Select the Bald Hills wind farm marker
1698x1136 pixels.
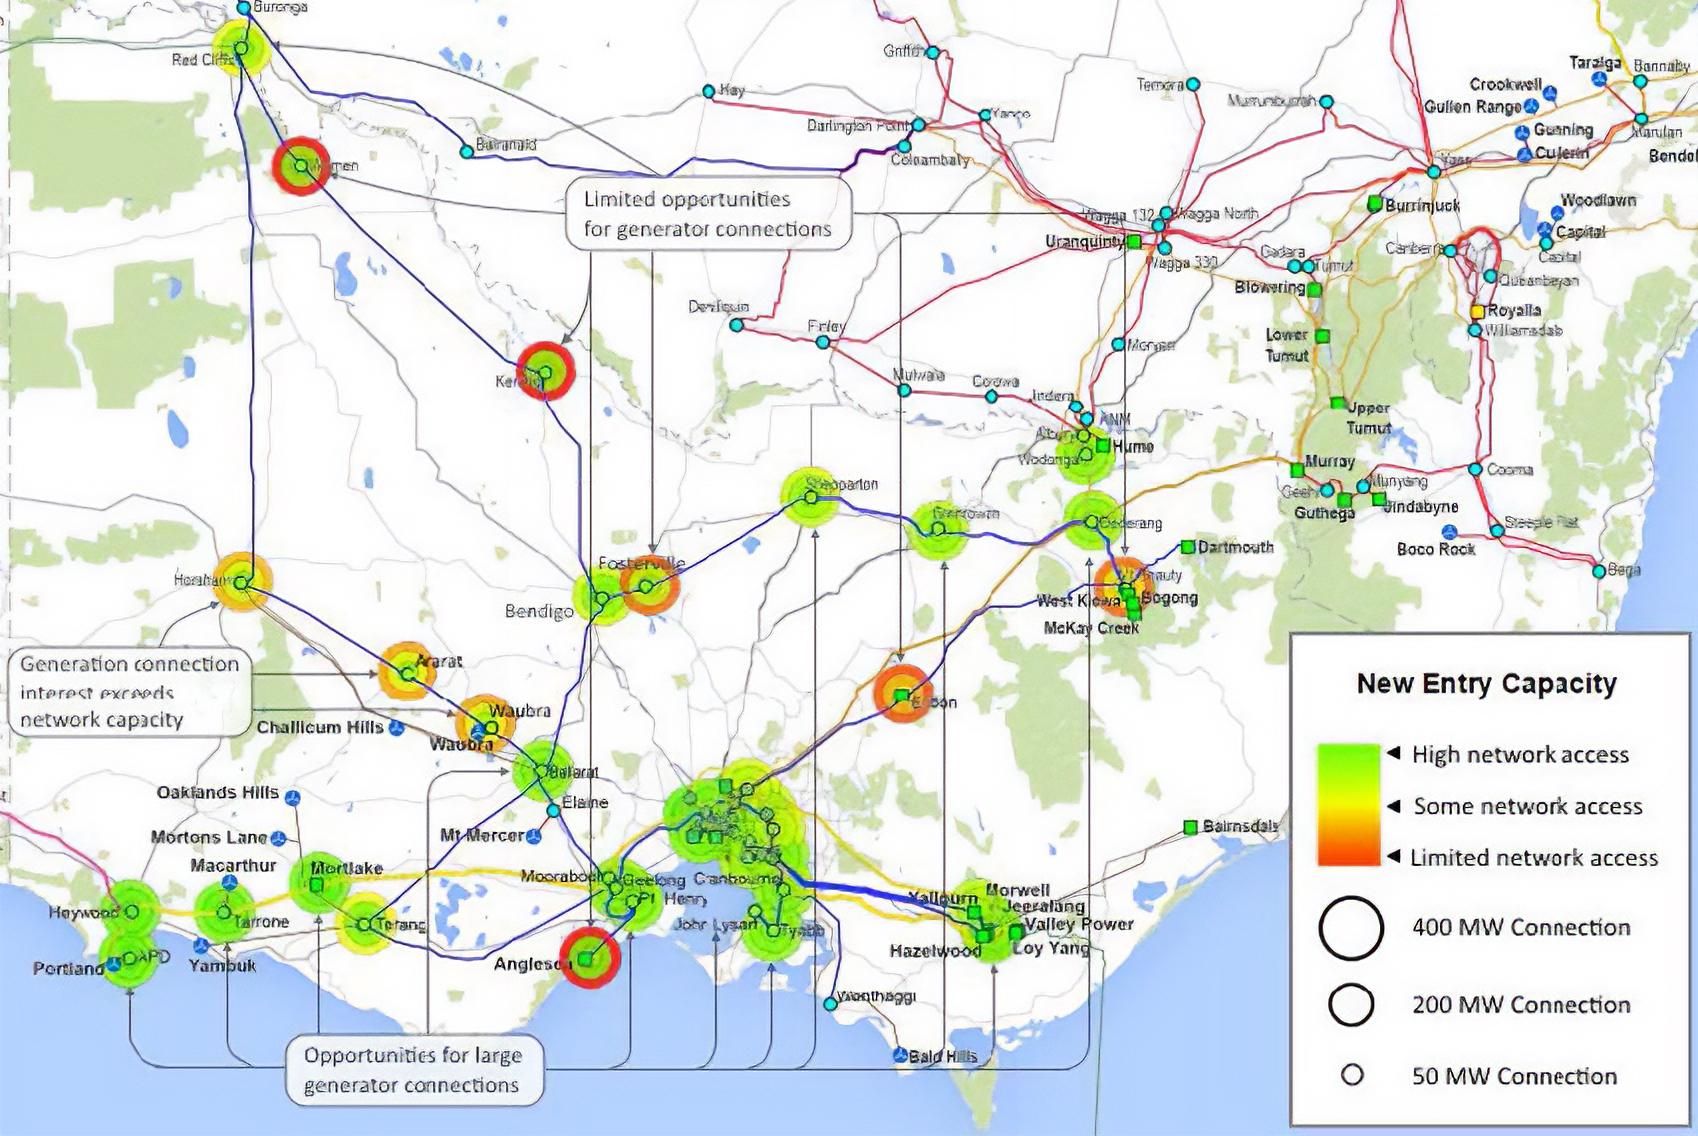click(900, 1056)
